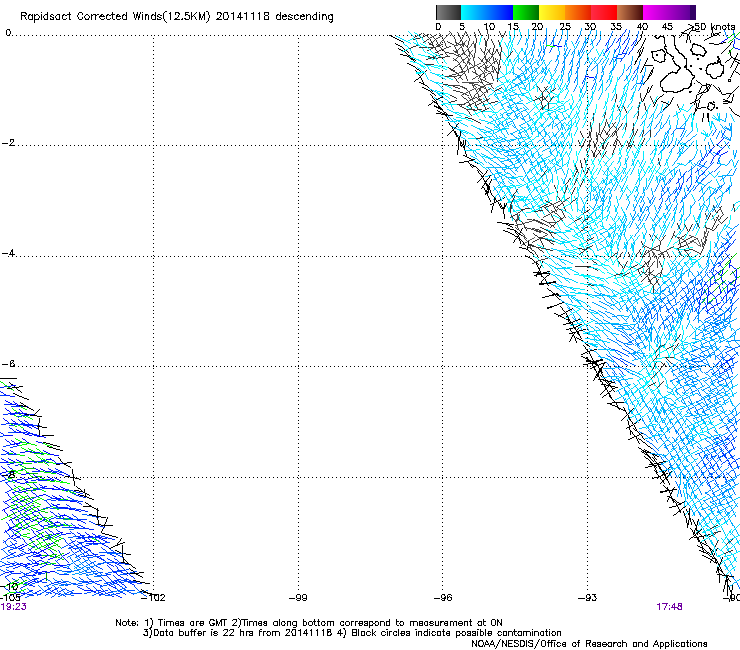The image size is (740, 650).
Task: Click the latitude label '-2'
Action: 8,143
